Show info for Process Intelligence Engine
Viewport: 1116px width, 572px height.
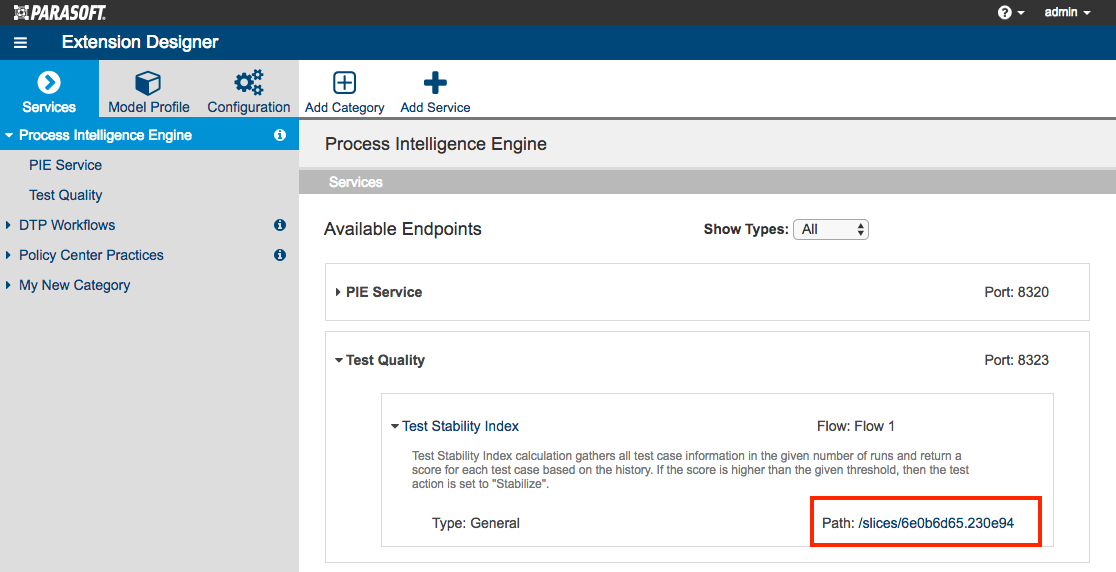[x=280, y=135]
